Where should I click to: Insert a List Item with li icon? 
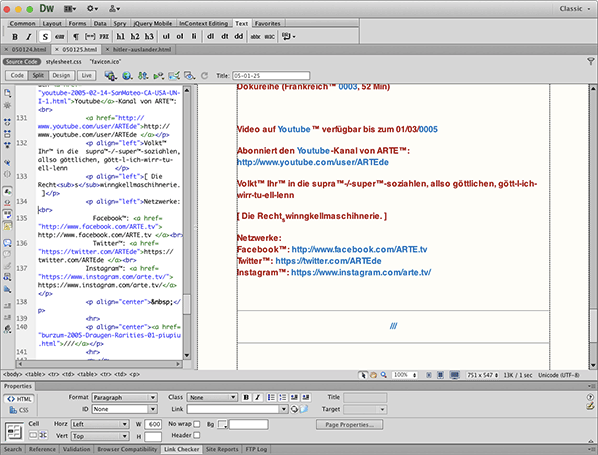[x=194, y=37]
